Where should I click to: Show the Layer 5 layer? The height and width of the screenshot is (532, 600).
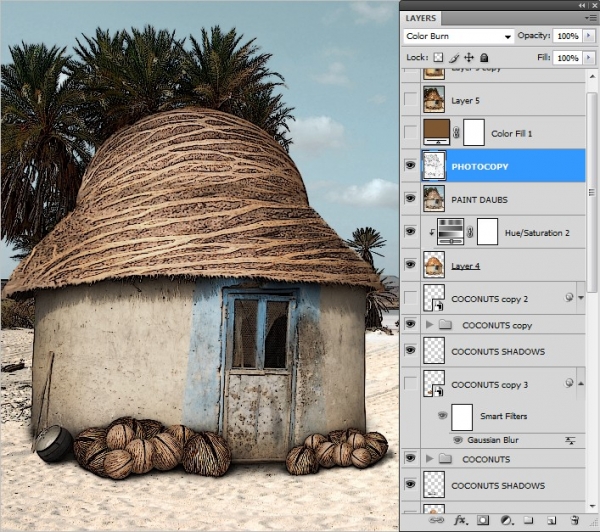(x=411, y=100)
